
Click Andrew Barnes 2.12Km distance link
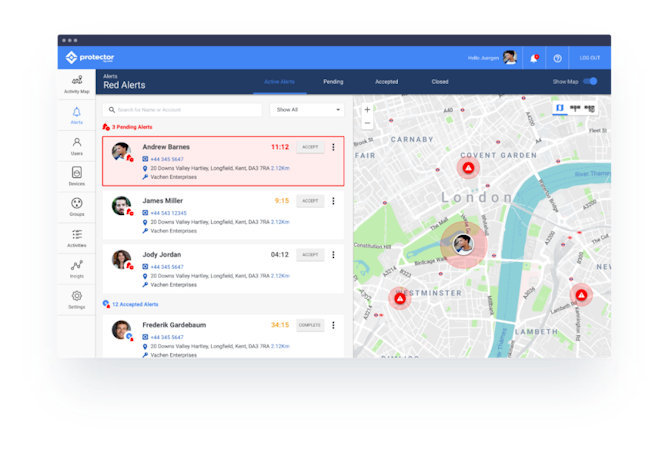[x=280, y=168]
